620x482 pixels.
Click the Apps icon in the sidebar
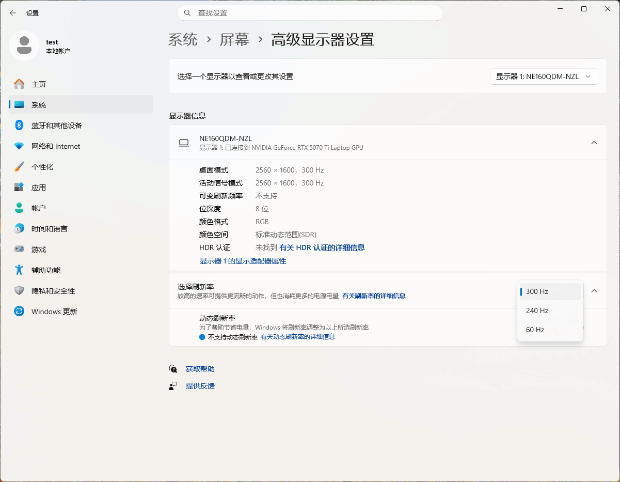pyautogui.click(x=19, y=187)
